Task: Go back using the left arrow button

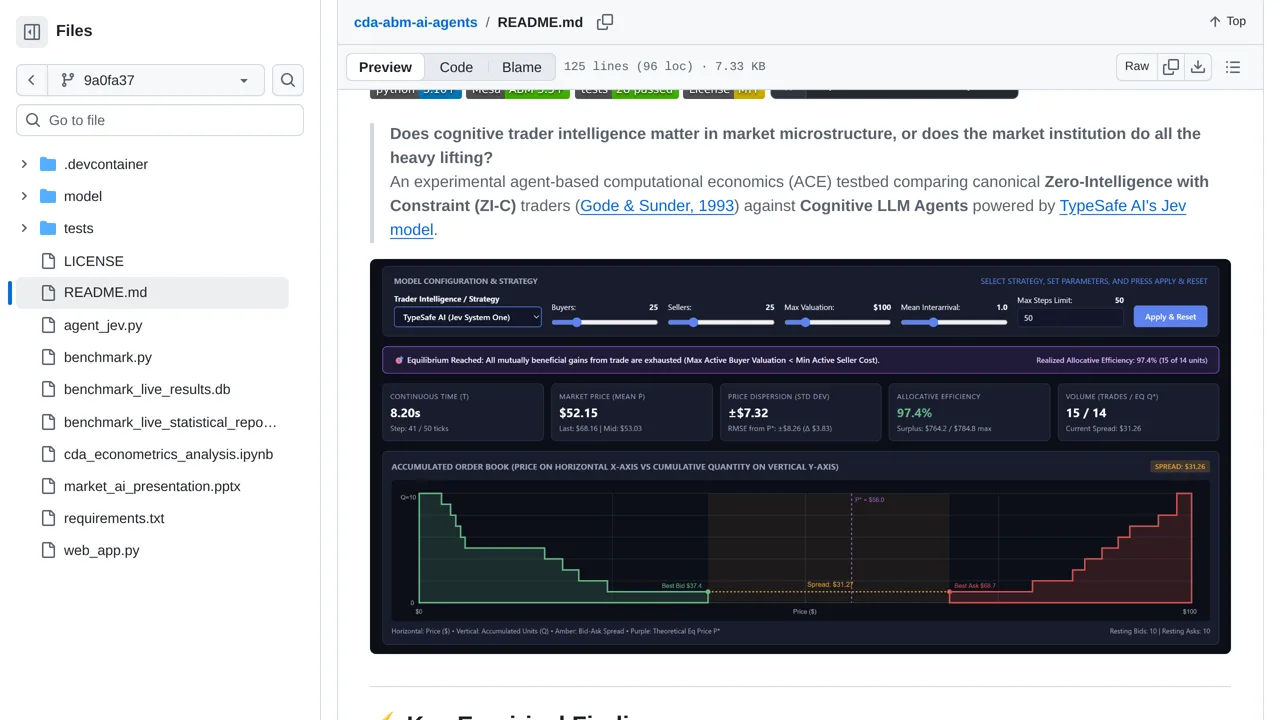Action: pyautogui.click(x=32, y=80)
